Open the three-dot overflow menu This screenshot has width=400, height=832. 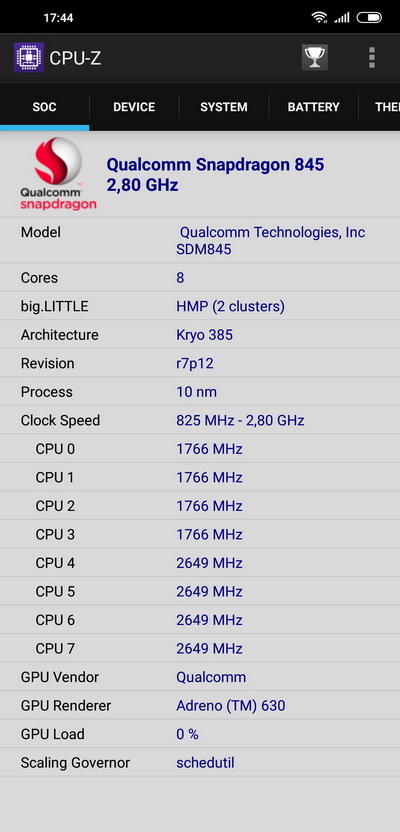(372, 57)
